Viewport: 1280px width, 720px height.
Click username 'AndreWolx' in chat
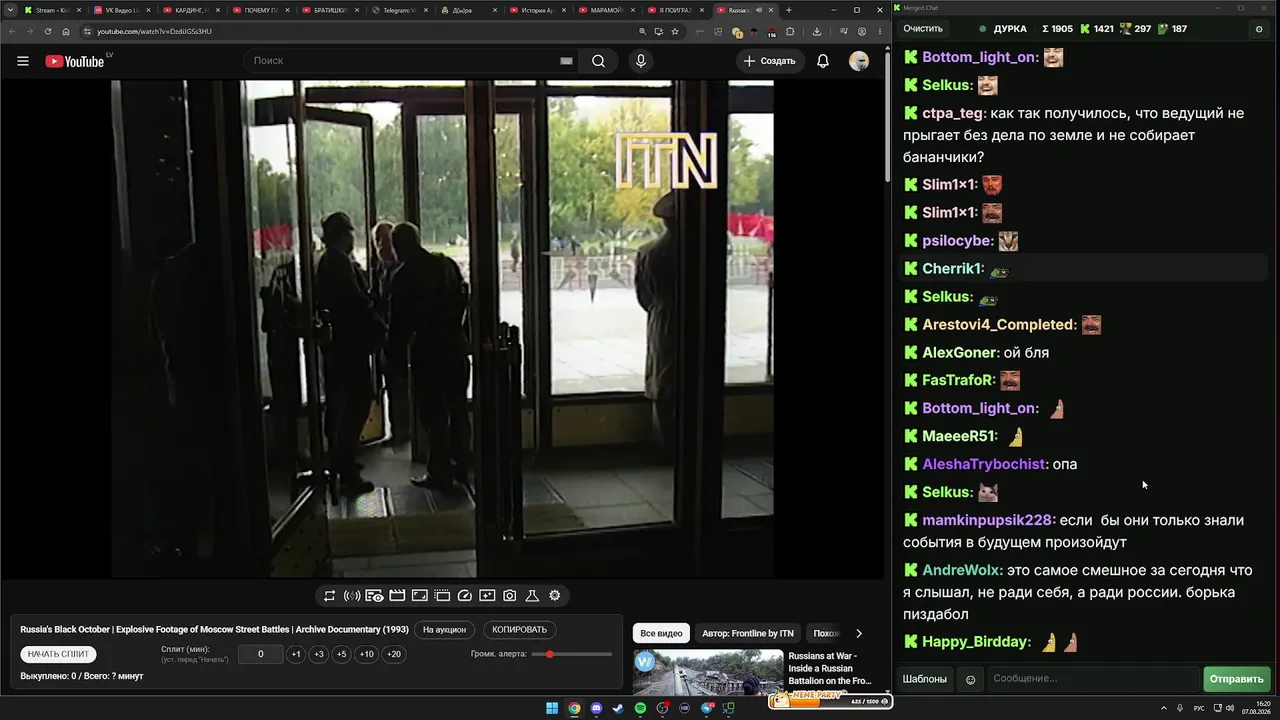coord(960,570)
